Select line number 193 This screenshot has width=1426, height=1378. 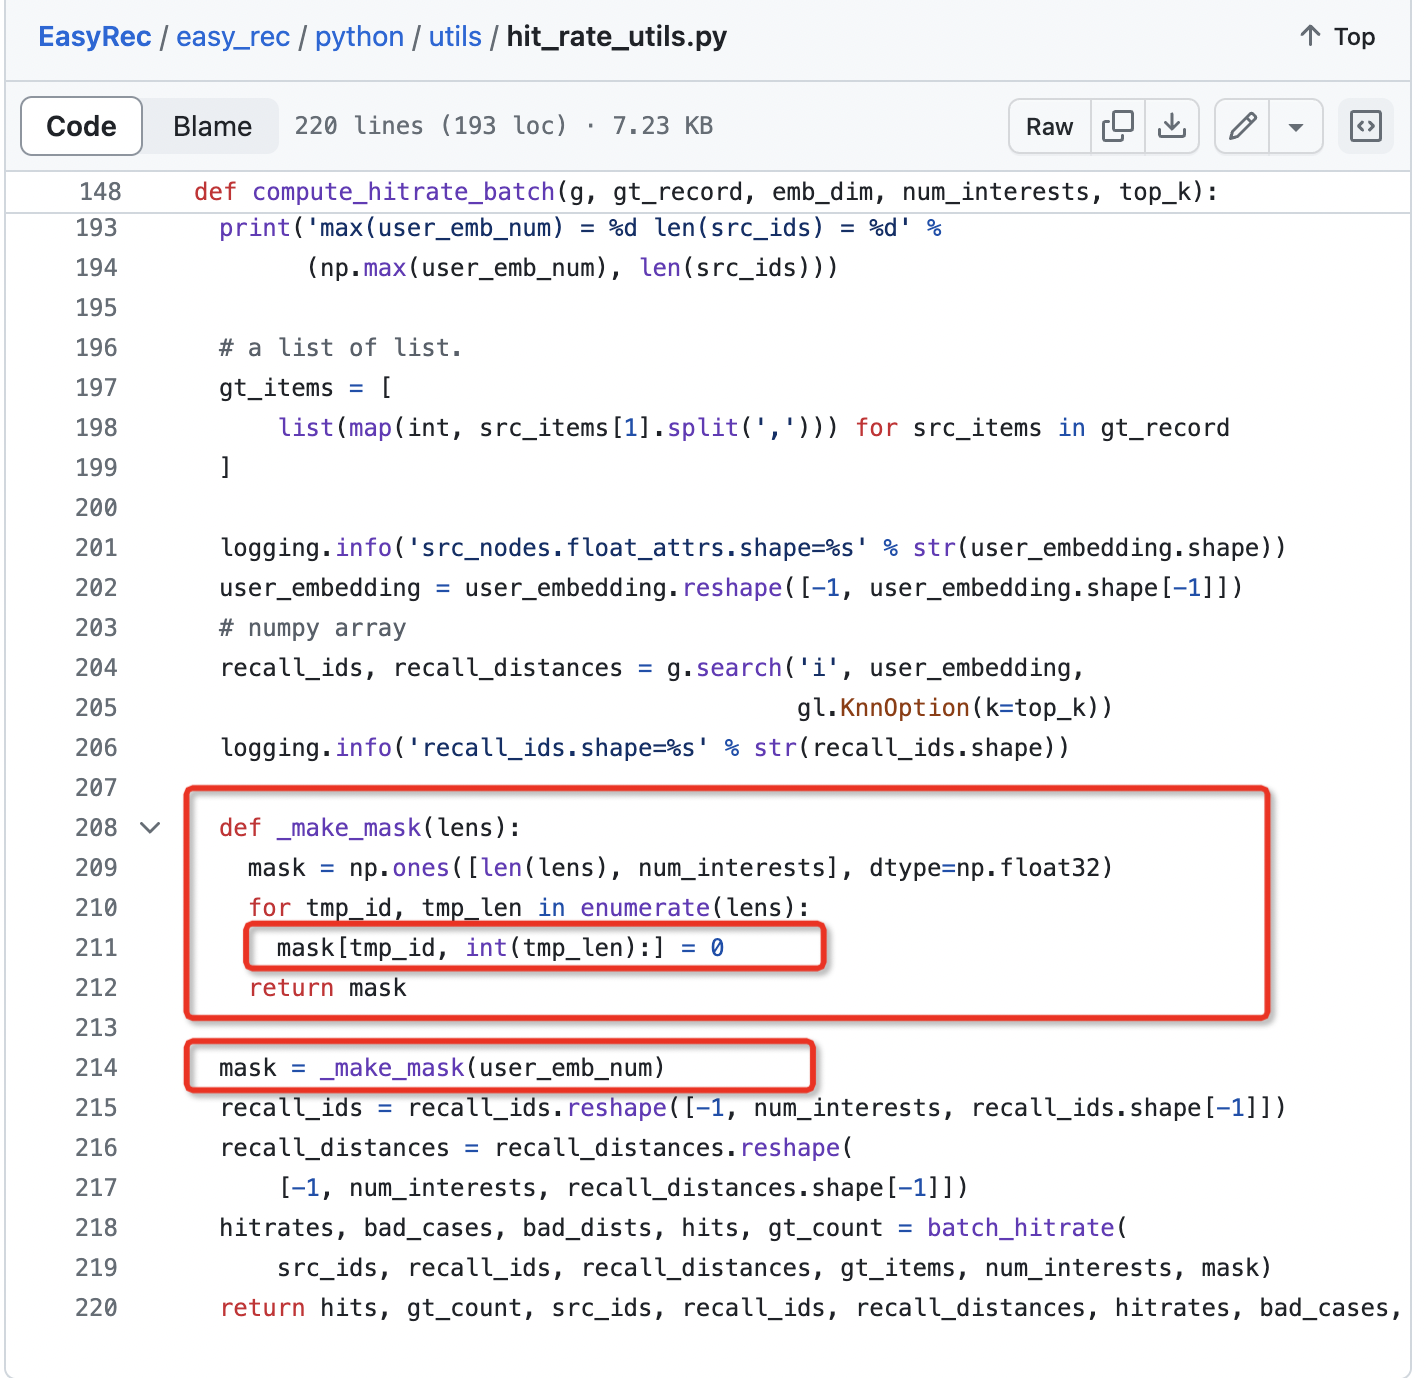(x=97, y=228)
